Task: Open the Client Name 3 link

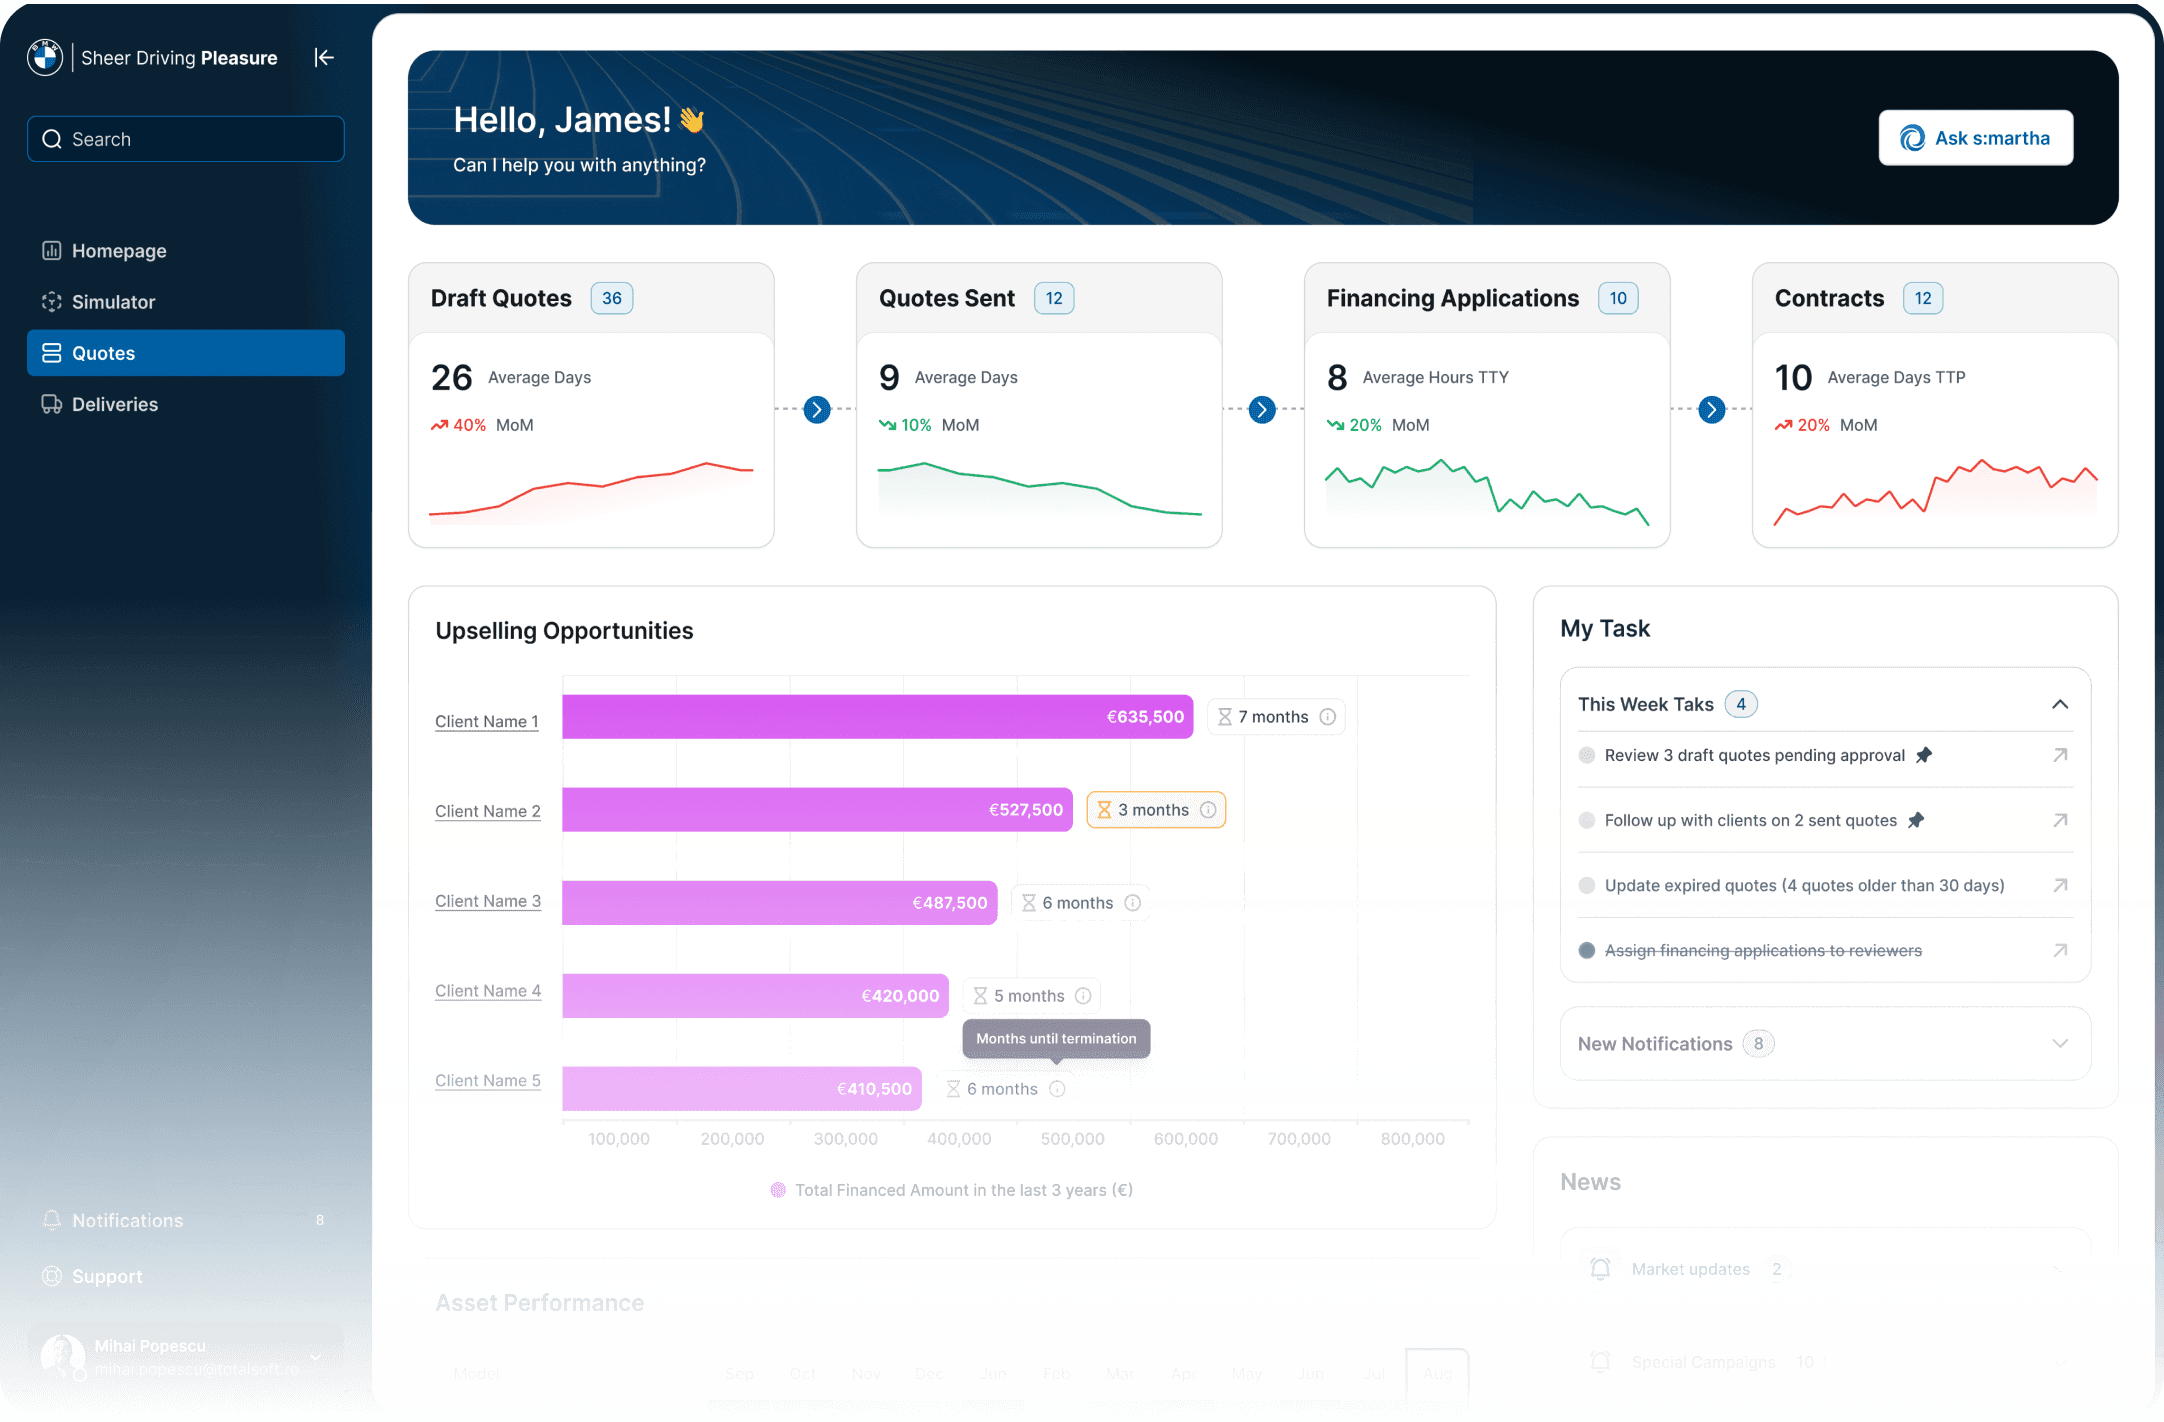Action: (x=488, y=901)
